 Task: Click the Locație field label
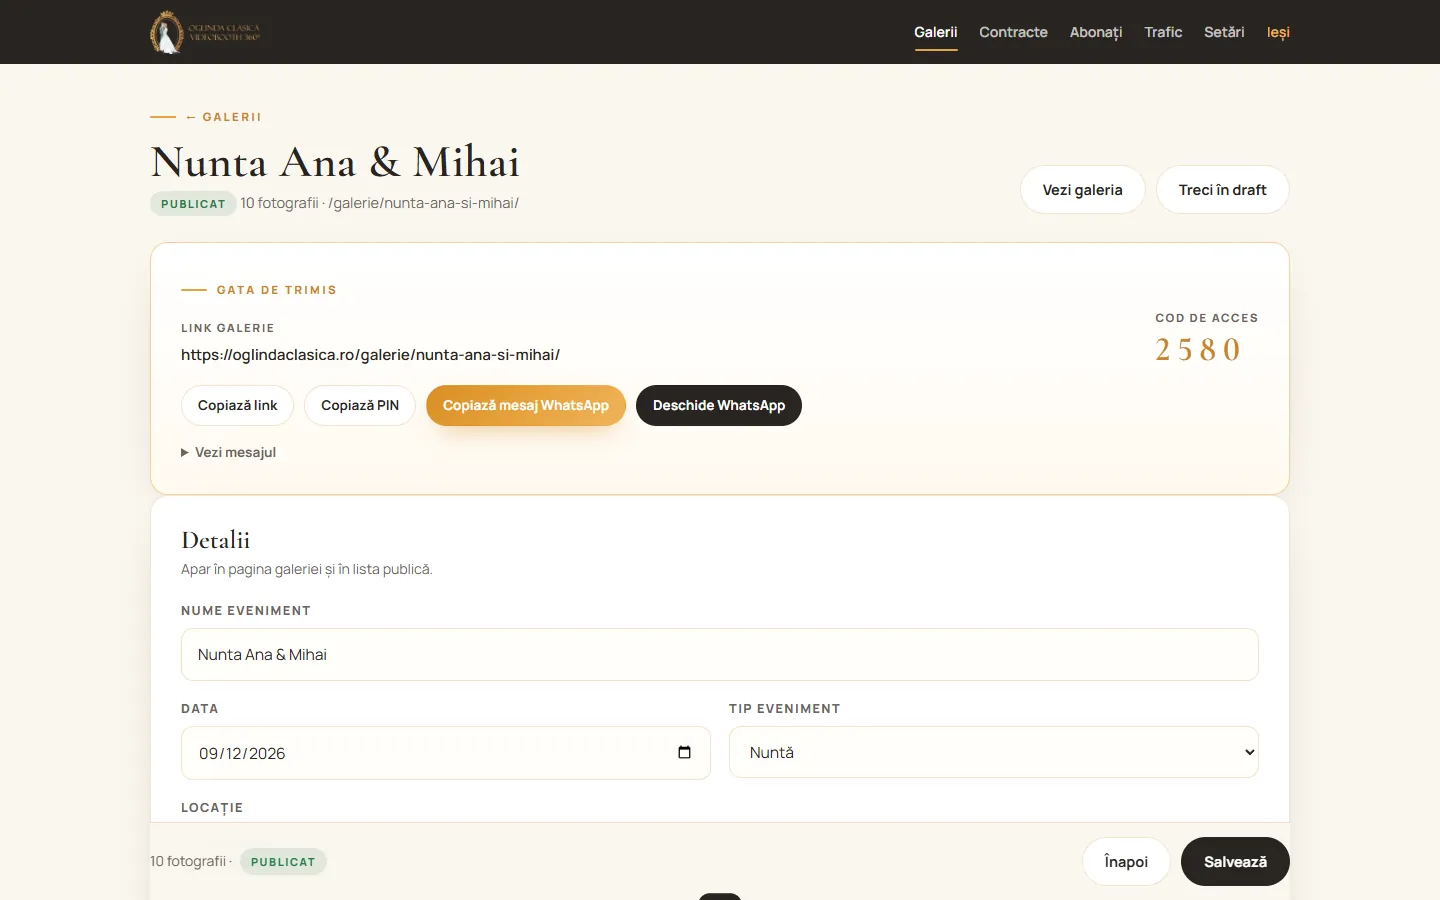click(212, 808)
